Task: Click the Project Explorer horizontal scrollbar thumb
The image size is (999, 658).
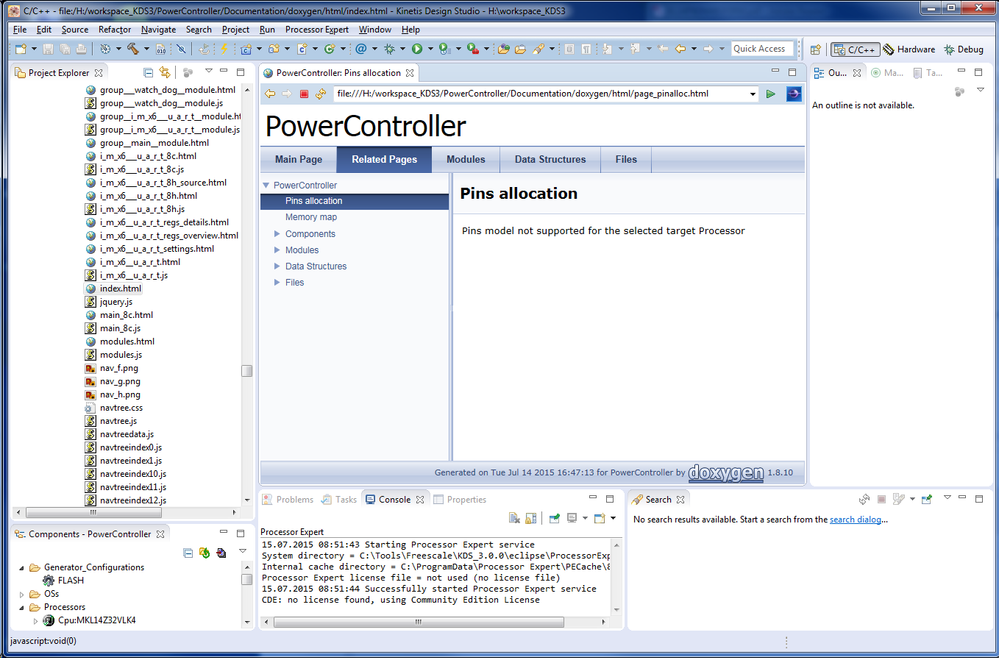Action: 93,511
